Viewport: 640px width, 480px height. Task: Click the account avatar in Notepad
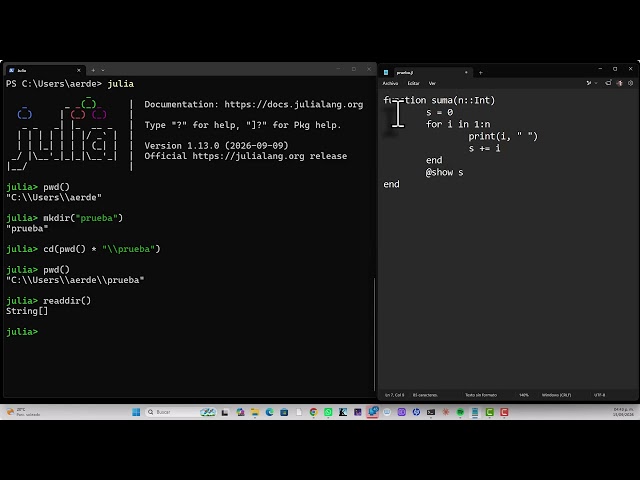(x=619, y=83)
